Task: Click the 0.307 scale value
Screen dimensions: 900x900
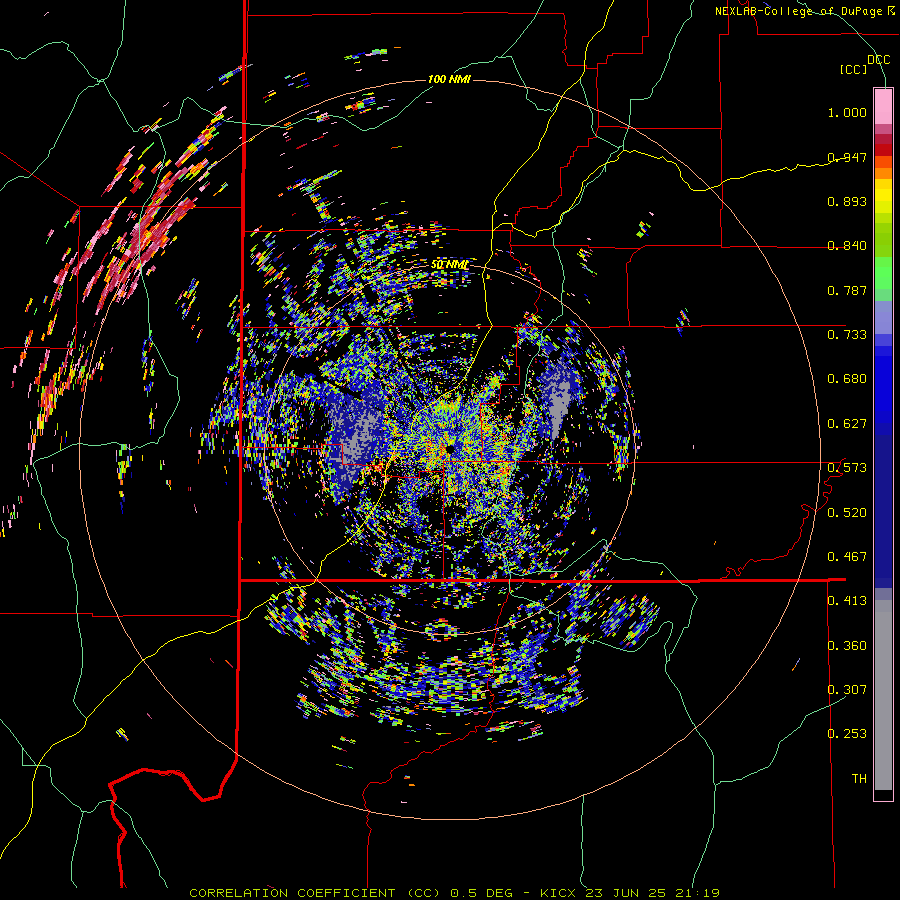Action: click(847, 690)
